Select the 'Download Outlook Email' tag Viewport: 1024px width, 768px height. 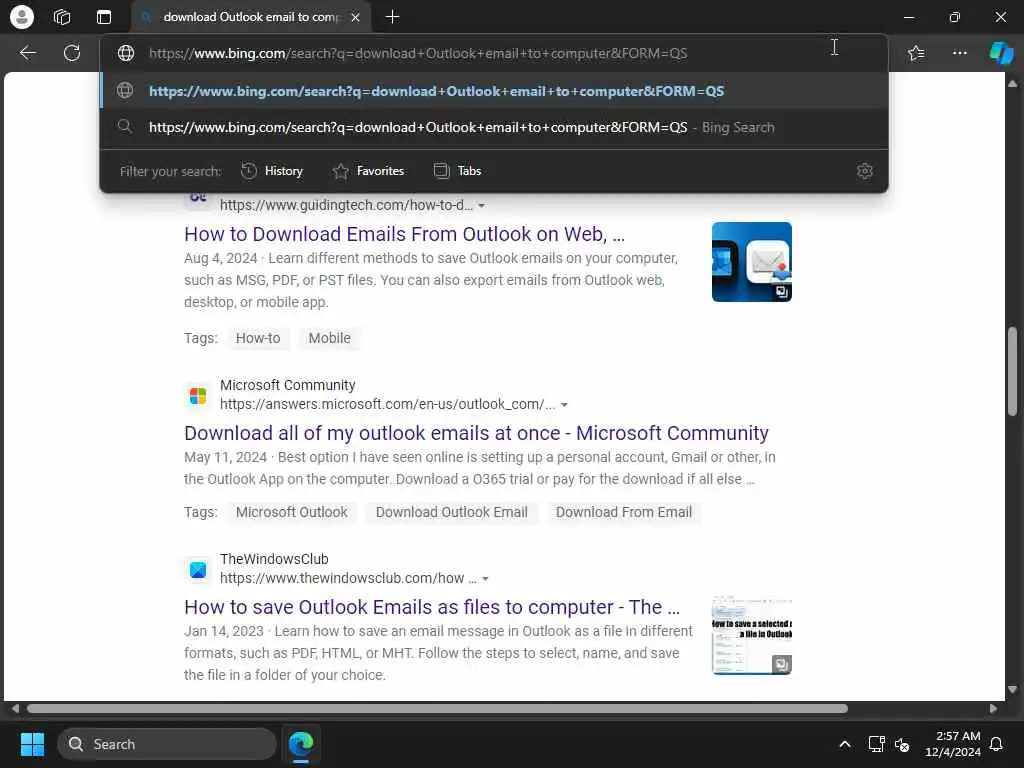click(x=452, y=512)
